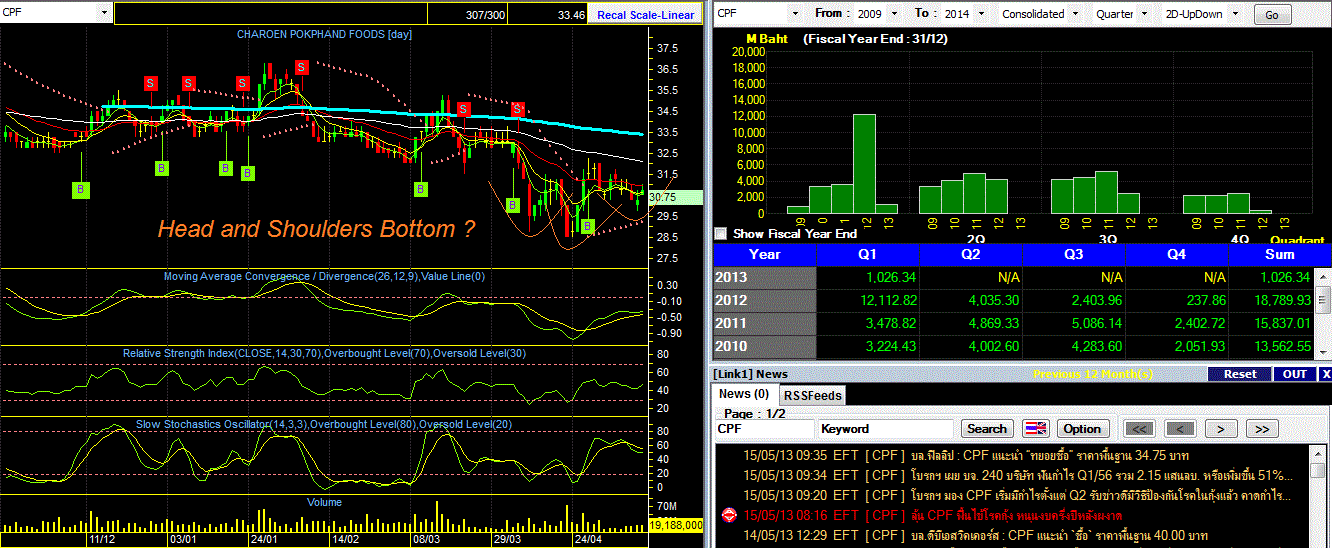Click the Q2 column header
The height and width of the screenshot is (548, 1332).
click(x=972, y=254)
